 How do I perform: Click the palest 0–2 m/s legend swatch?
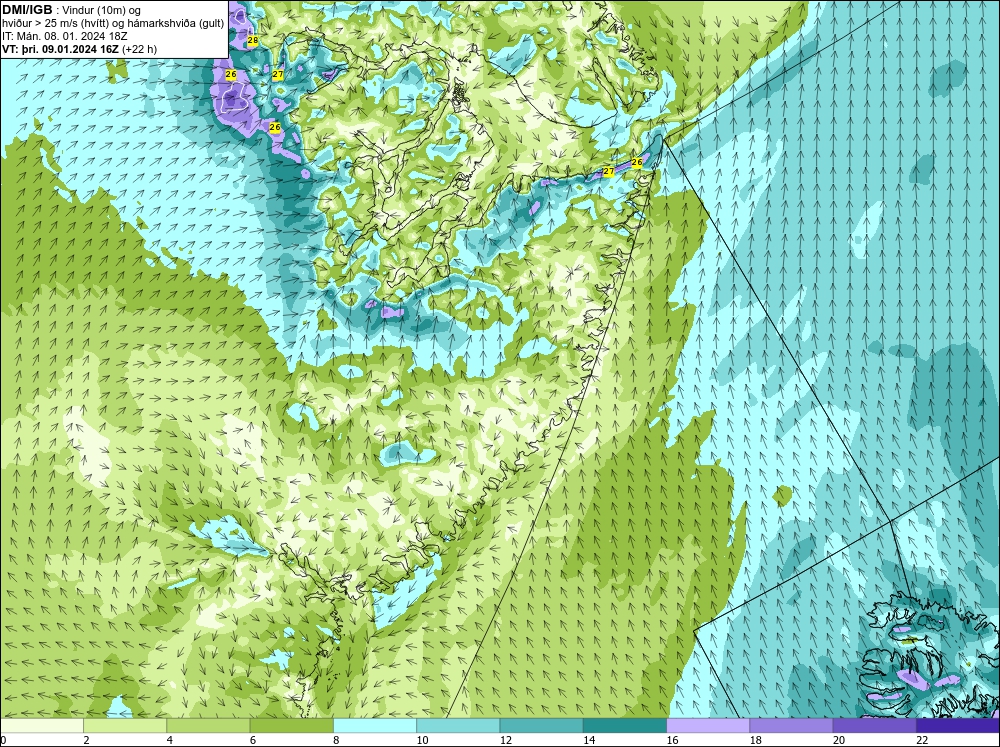pos(41,726)
